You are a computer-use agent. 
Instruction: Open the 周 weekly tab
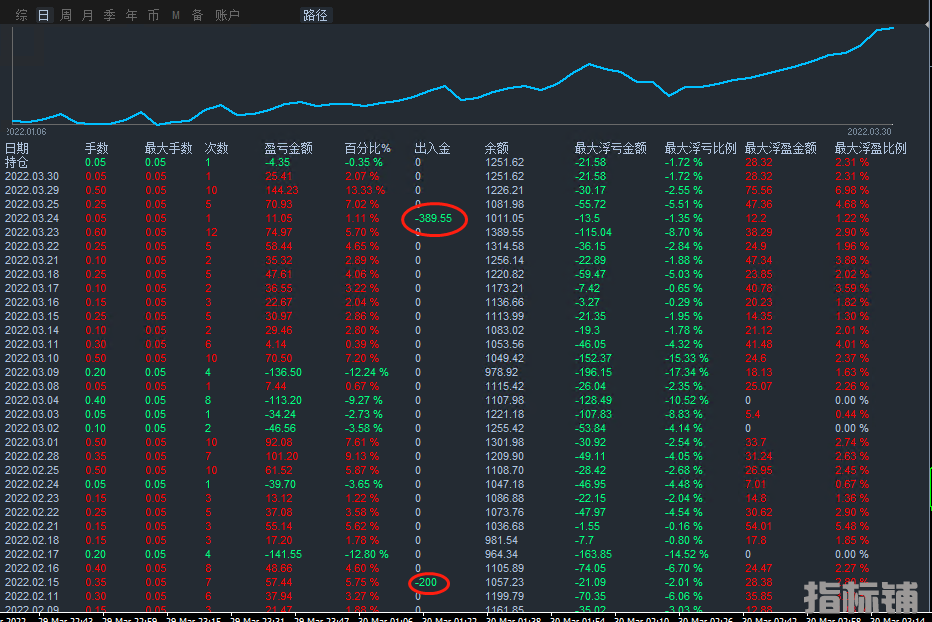[66, 15]
